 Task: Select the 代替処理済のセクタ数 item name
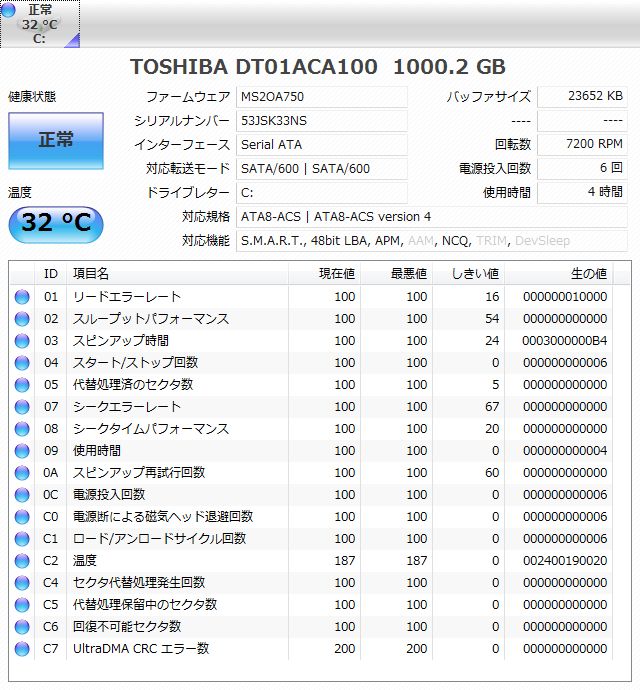(x=133, y=385)
